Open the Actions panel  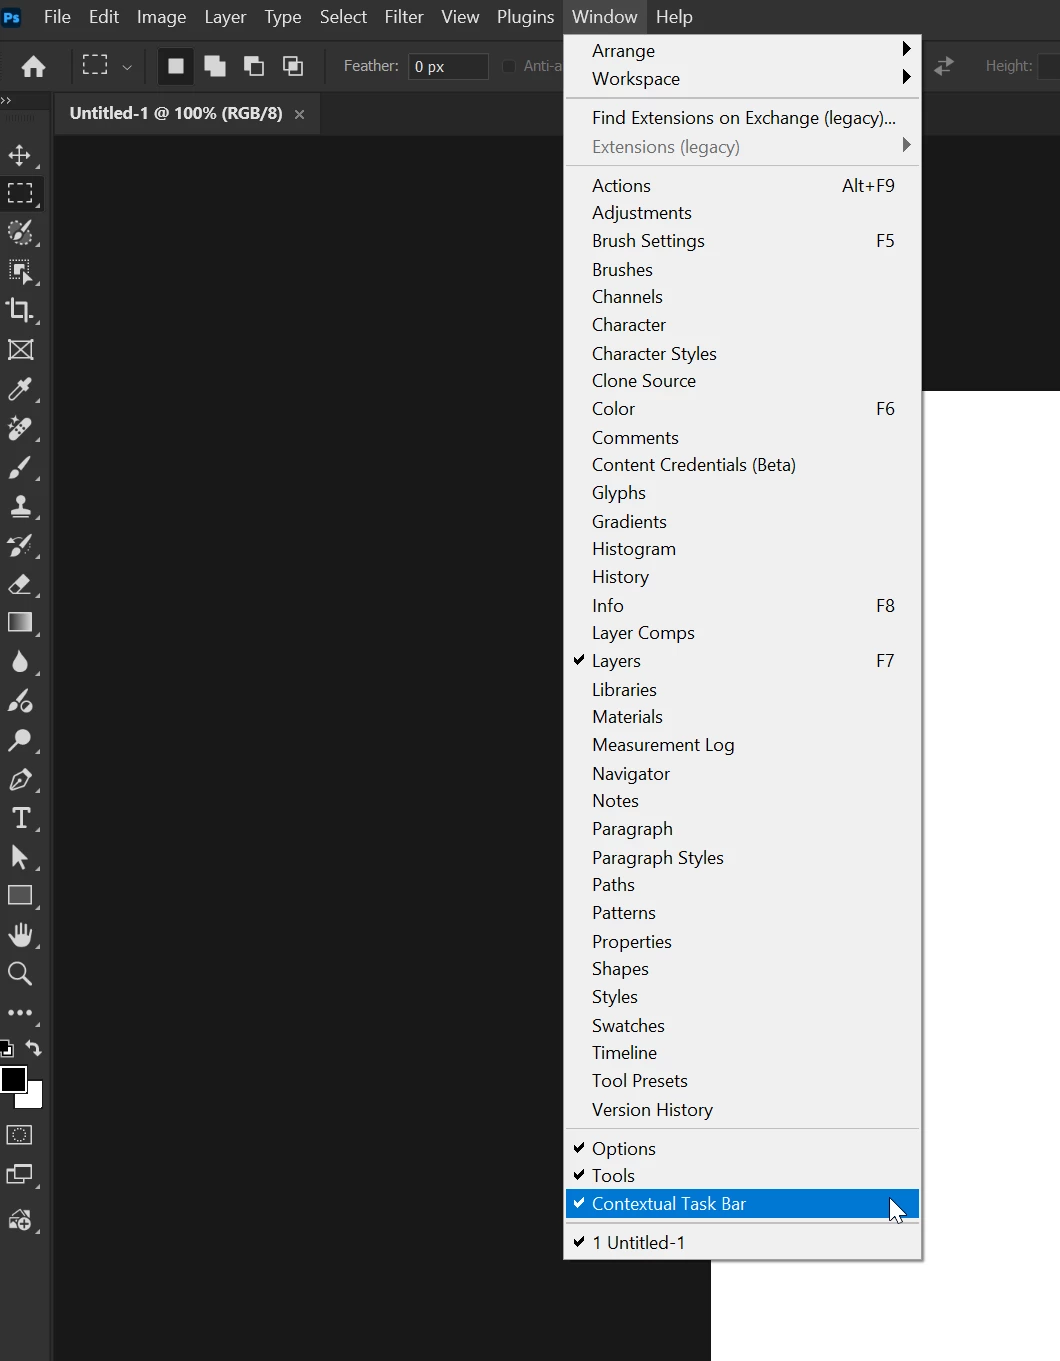(x=742, y=186)
